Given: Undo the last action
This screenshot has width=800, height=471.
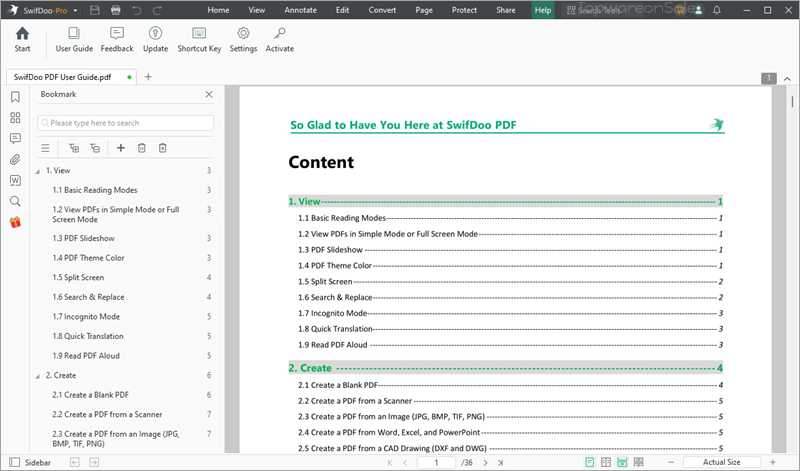Looking at the screenshot, I should (137, 10).
